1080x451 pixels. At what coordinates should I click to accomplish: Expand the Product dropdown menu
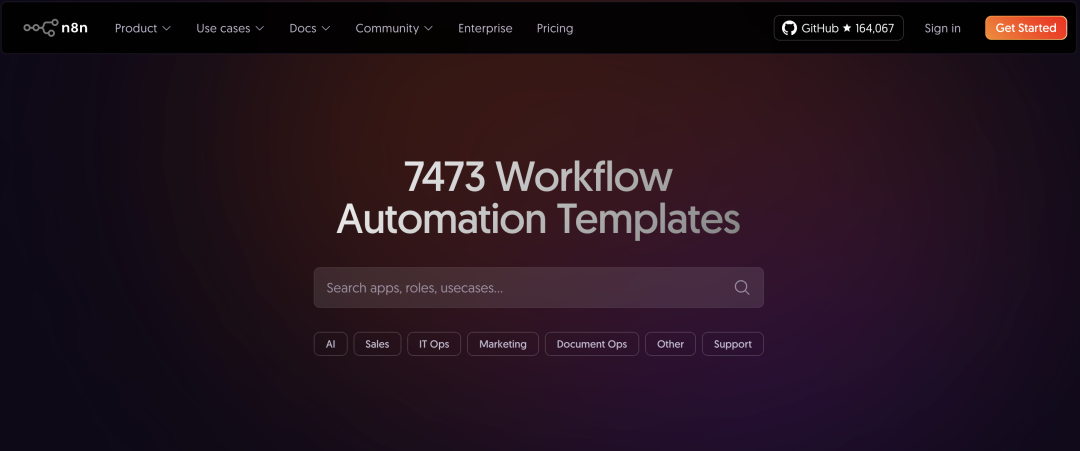[142, 28]
